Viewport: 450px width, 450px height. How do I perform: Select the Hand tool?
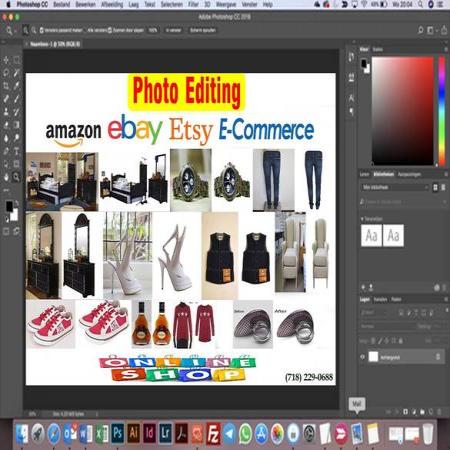click(x=6, y=177)
